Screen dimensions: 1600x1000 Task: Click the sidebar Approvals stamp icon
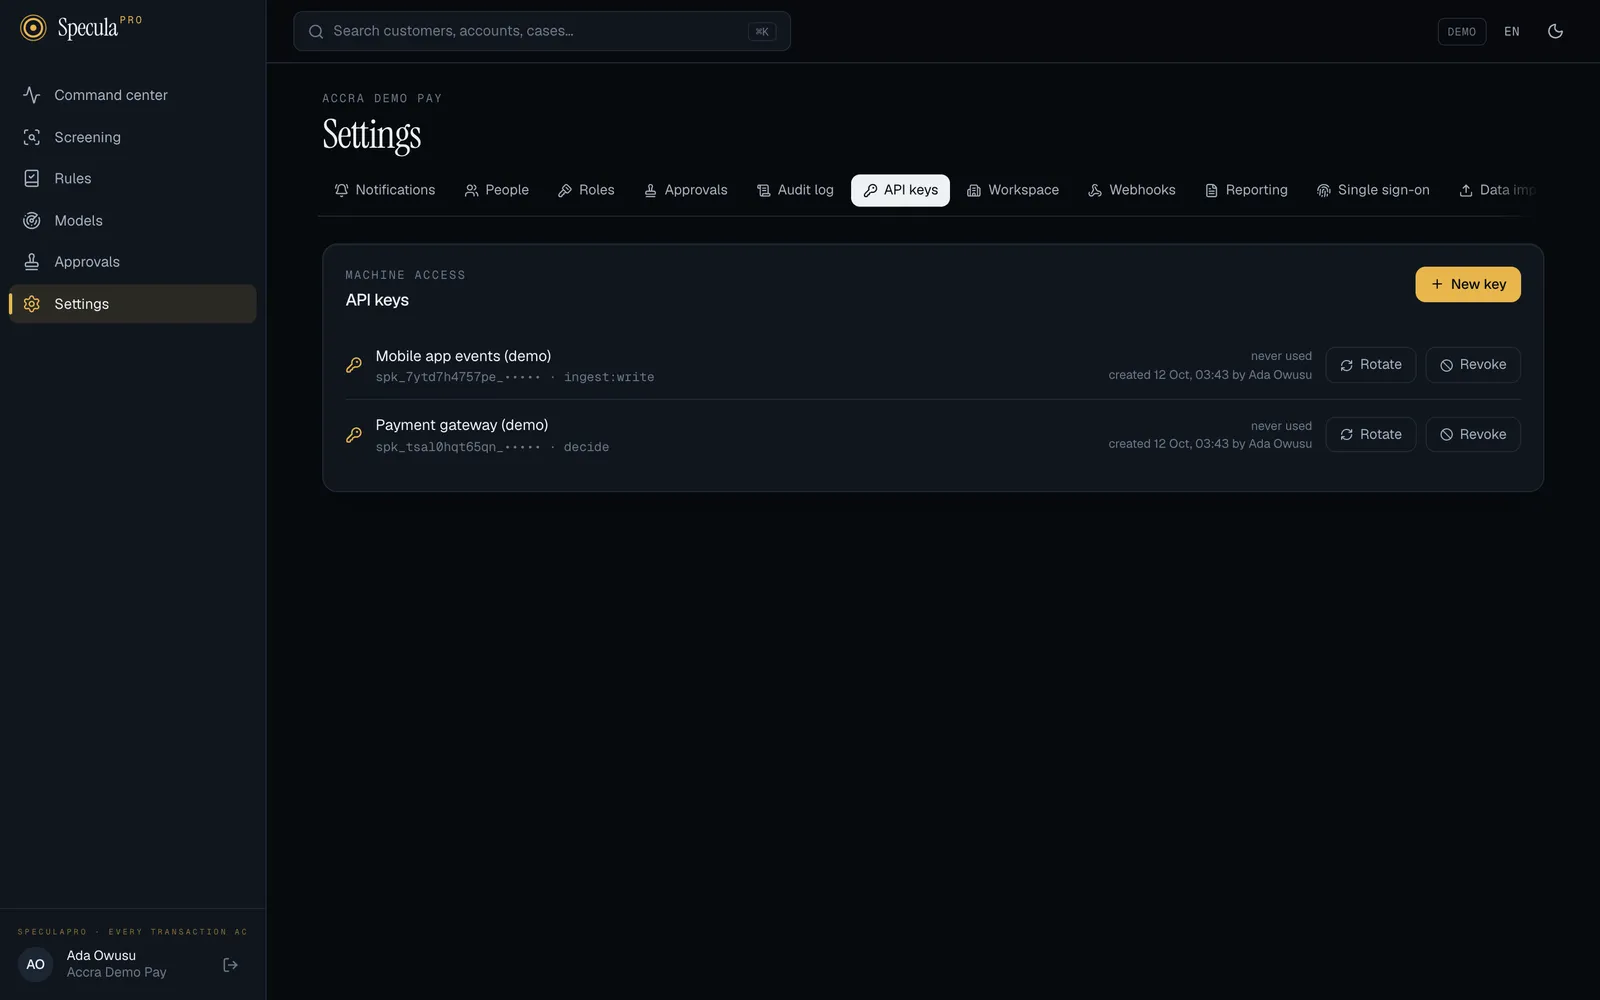32,262
